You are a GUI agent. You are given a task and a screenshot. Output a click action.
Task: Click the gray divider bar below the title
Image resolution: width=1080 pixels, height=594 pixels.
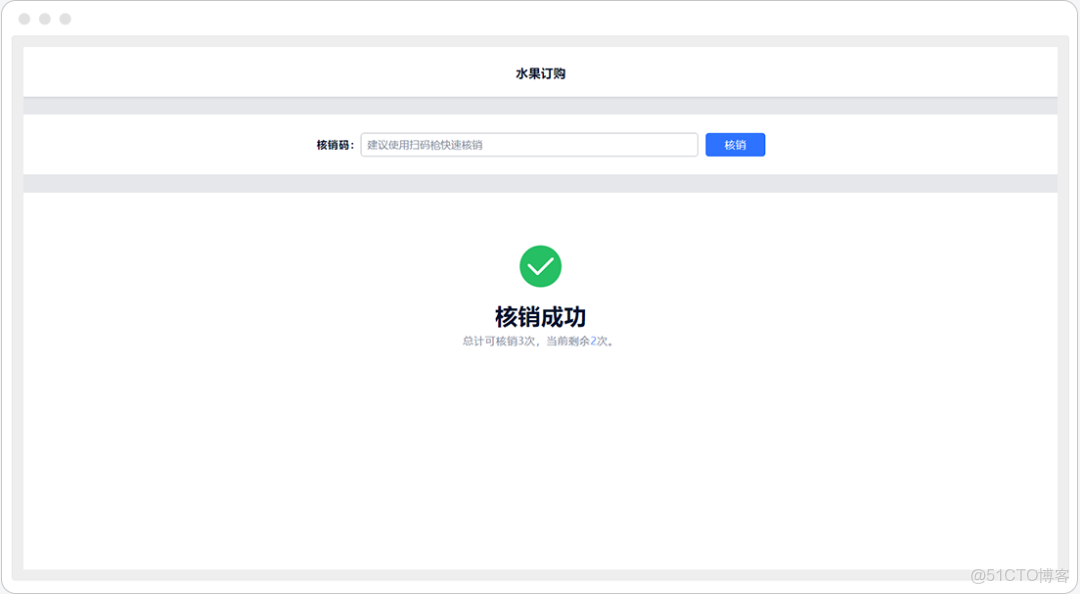[x=540, y=105]
